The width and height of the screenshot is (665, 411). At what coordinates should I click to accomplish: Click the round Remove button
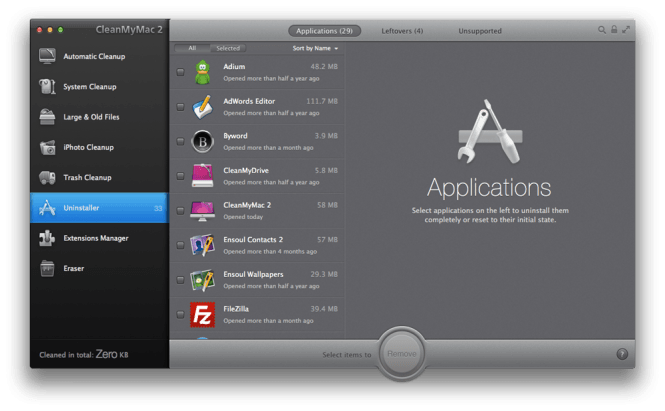(402, 354)
